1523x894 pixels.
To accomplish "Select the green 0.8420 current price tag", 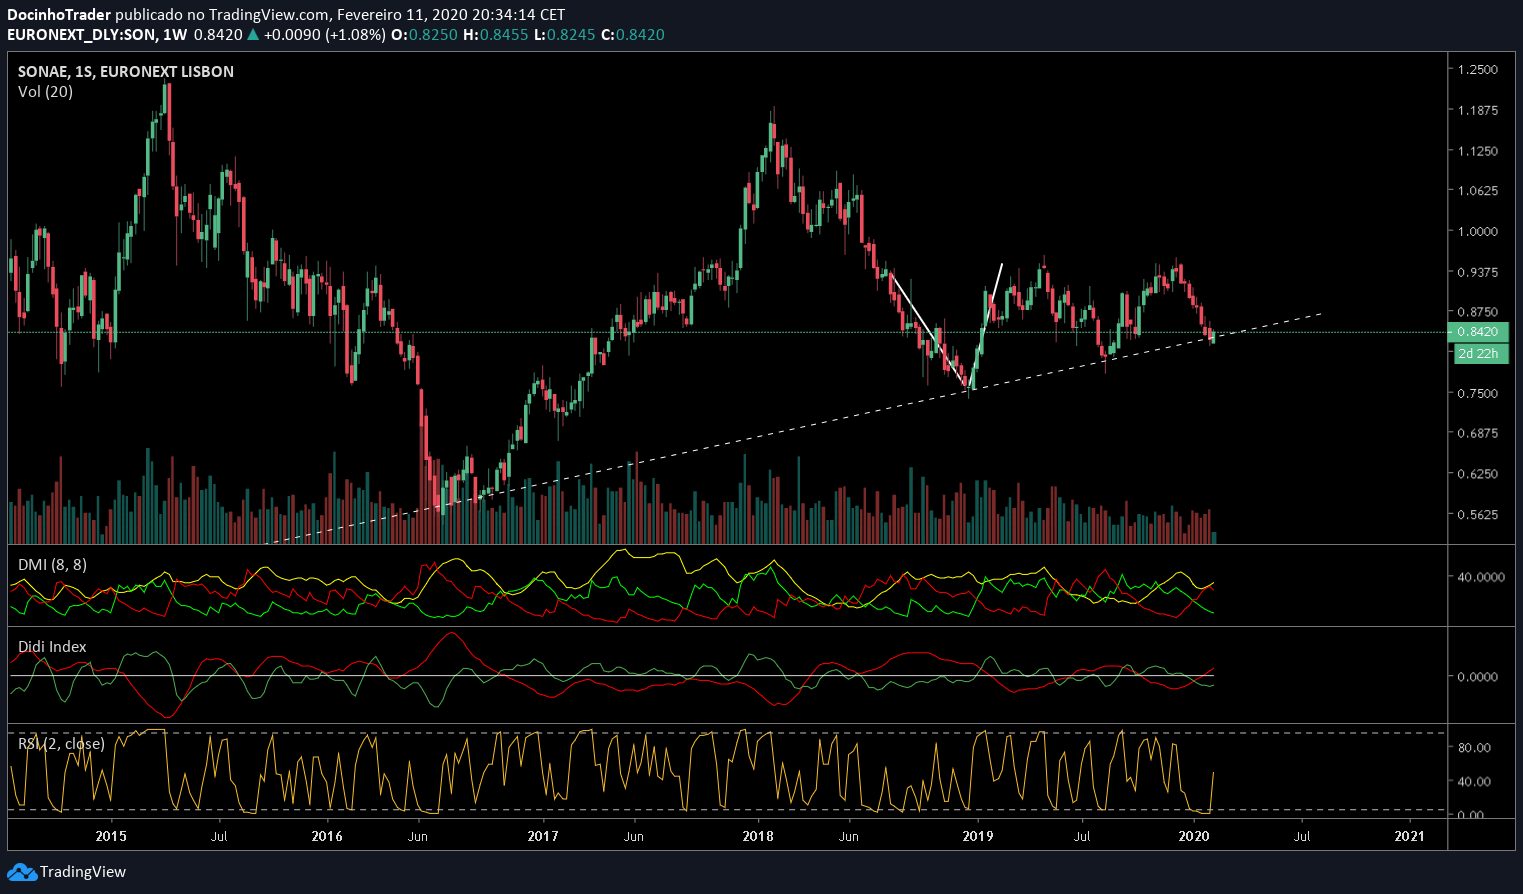I will click(x=1479, y=332).
